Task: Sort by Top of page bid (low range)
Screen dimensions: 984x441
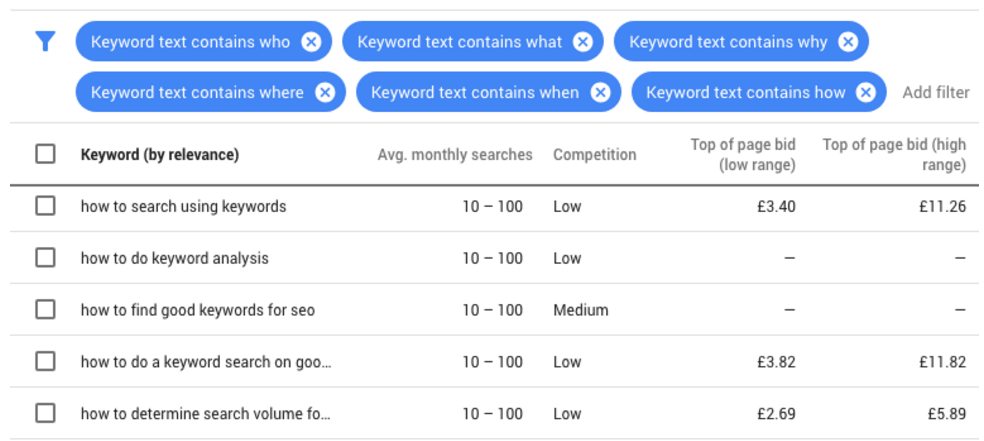Action: point(743,155)
